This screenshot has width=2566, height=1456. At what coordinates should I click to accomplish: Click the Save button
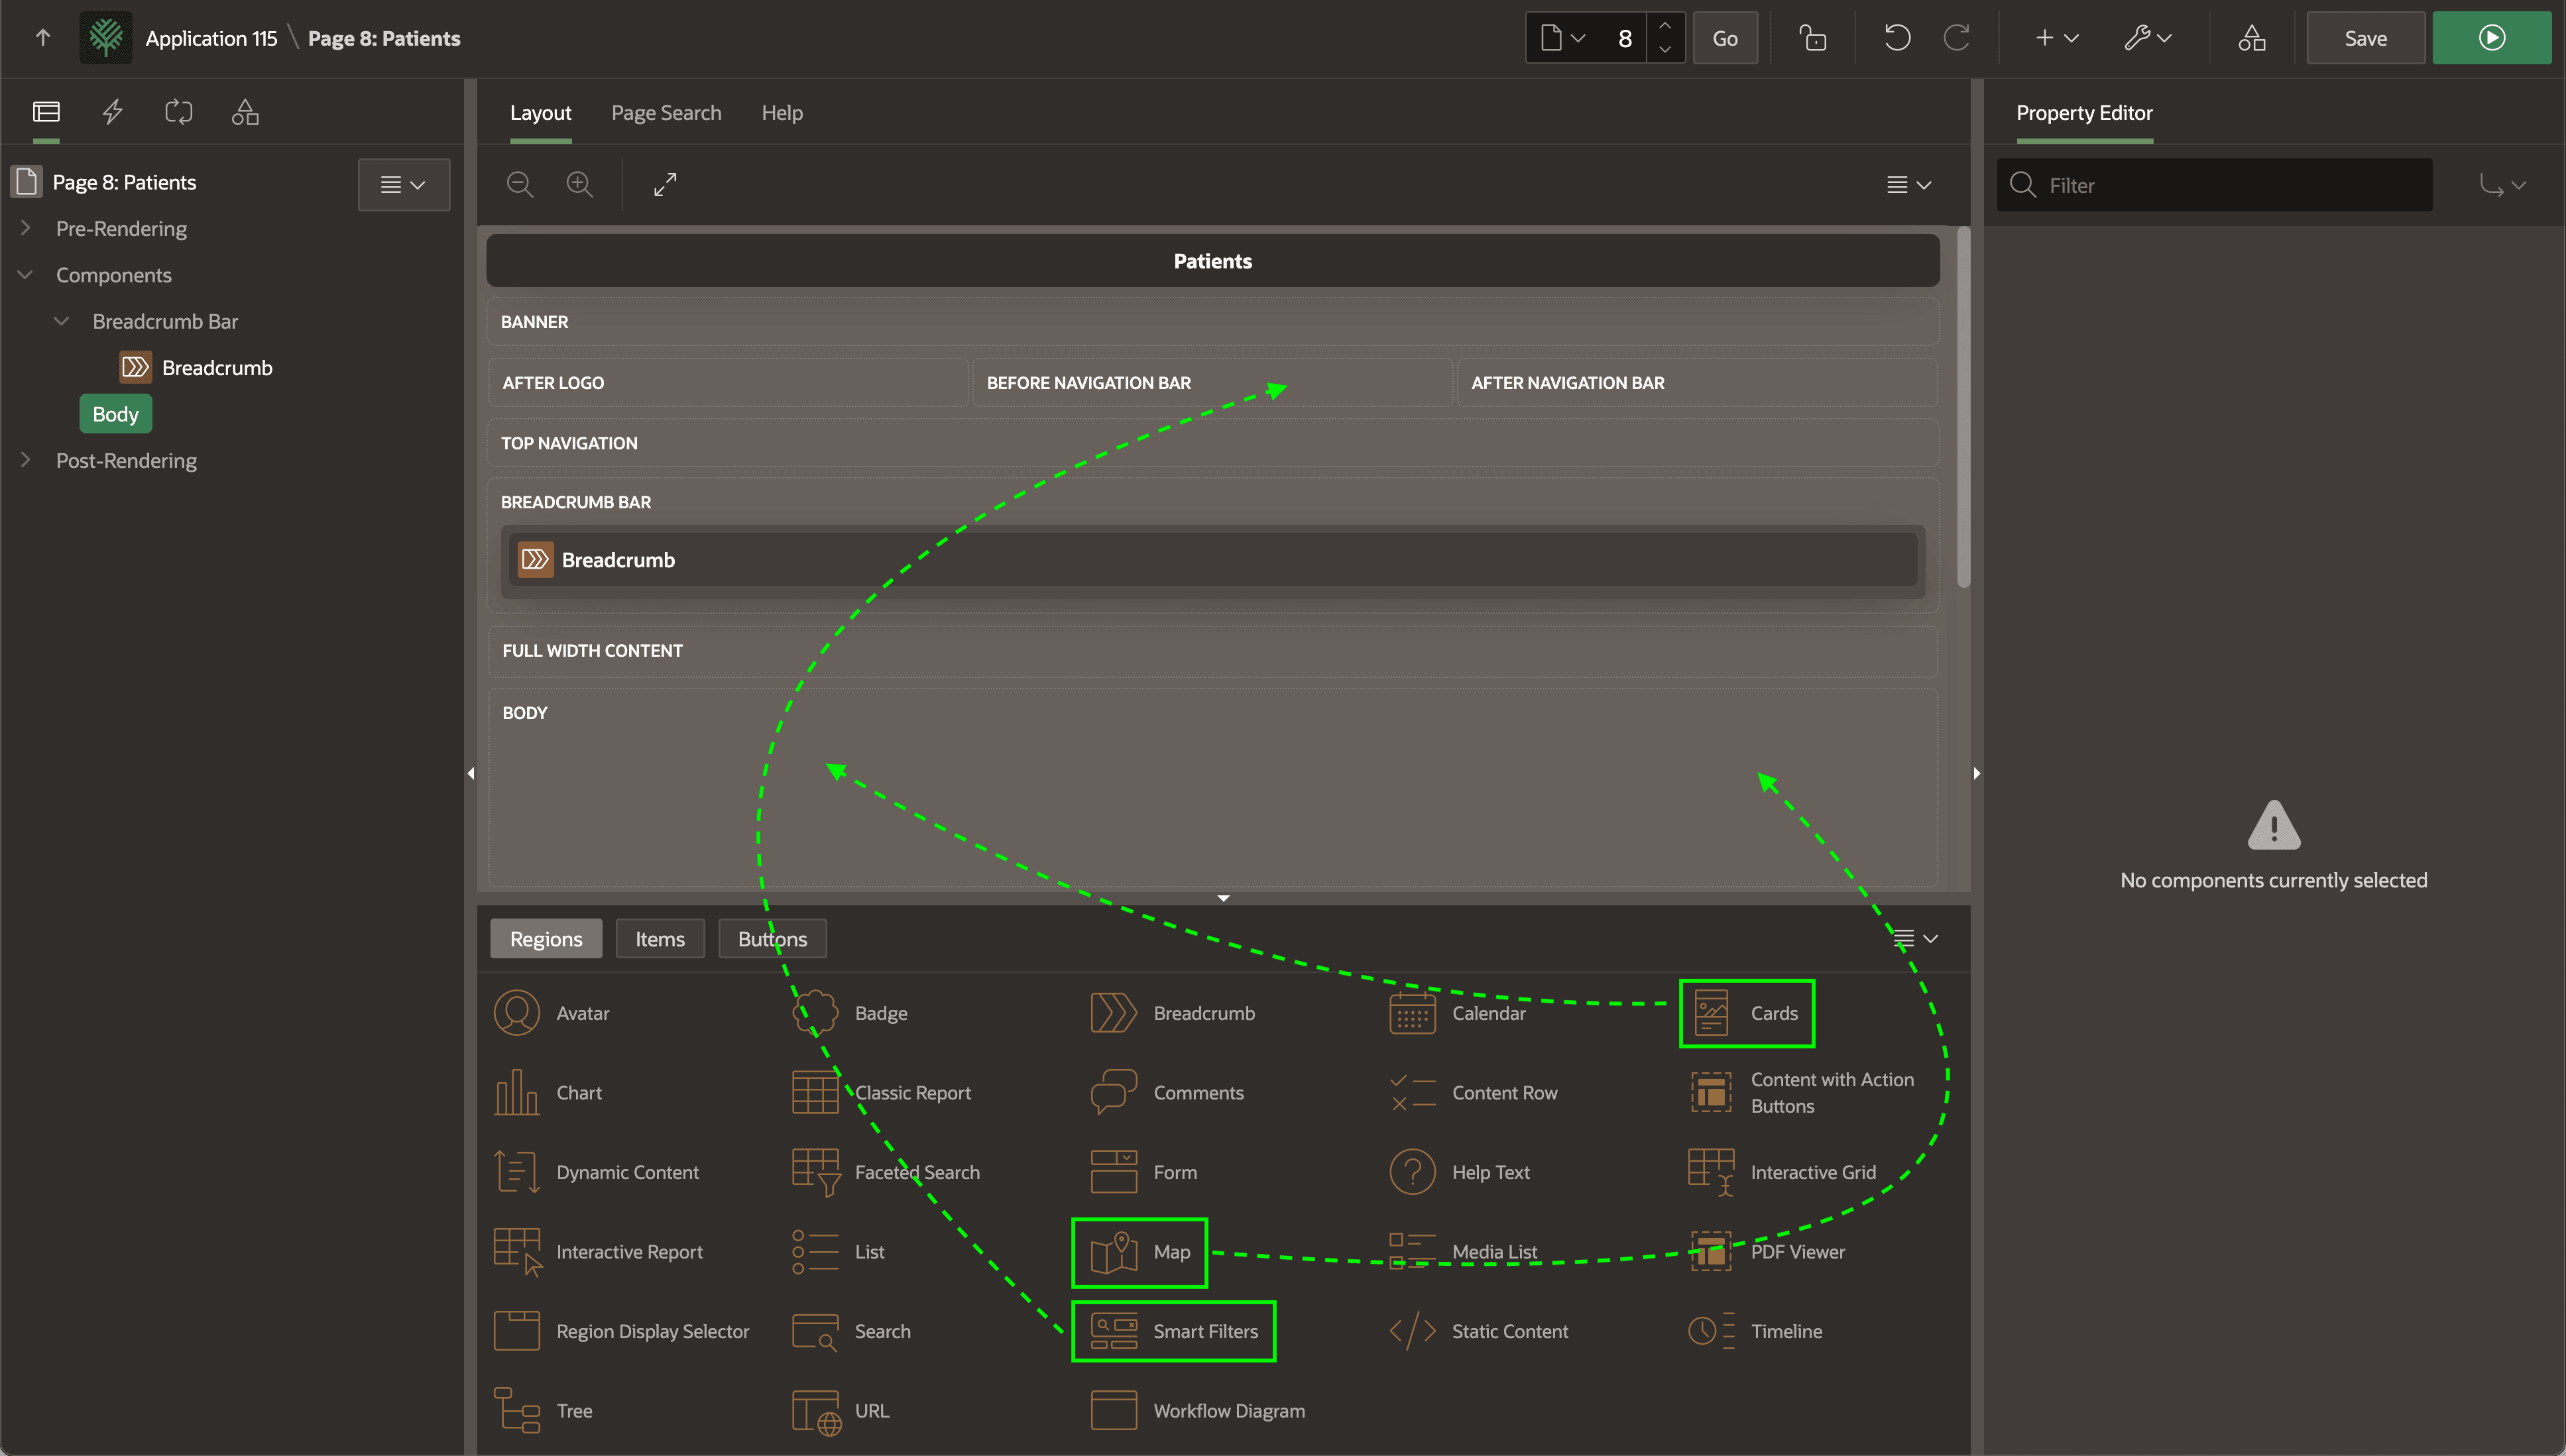coord(2365,38)
